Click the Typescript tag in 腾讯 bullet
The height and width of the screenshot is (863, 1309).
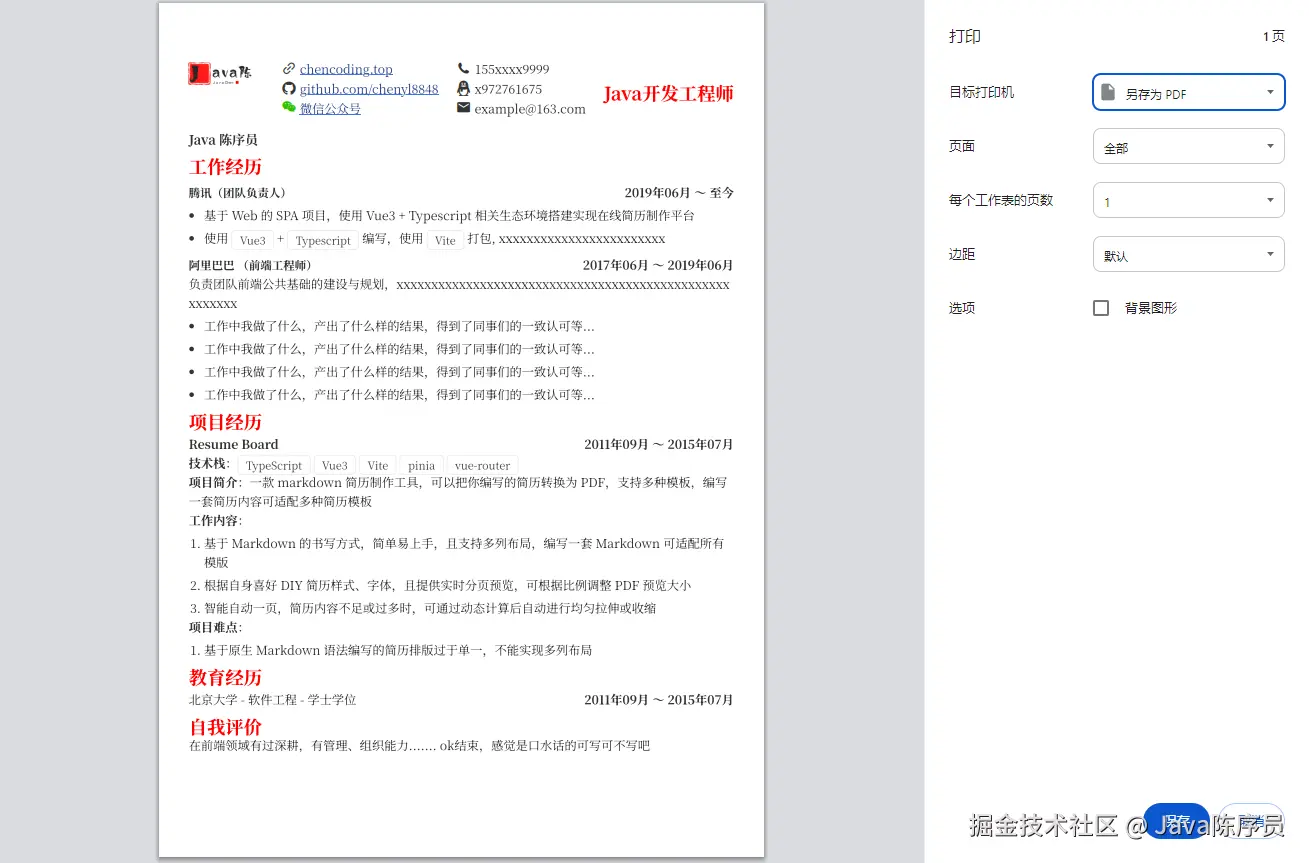(323, 240)
